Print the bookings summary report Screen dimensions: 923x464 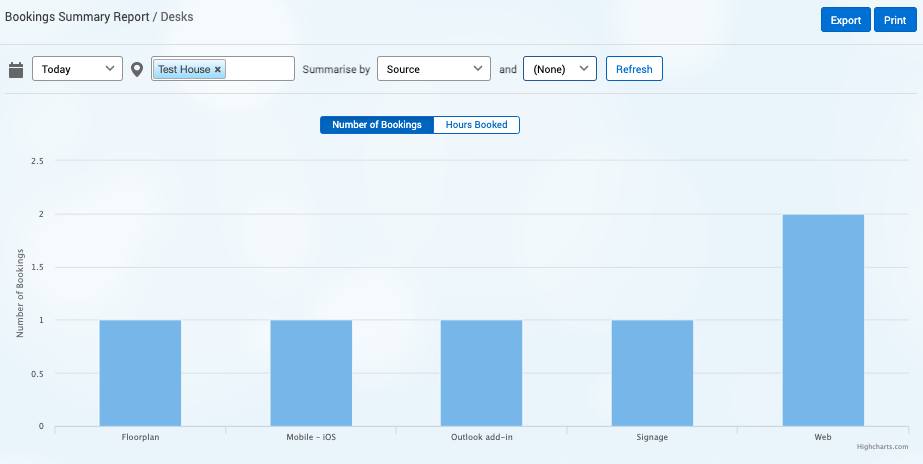[895, 20]
